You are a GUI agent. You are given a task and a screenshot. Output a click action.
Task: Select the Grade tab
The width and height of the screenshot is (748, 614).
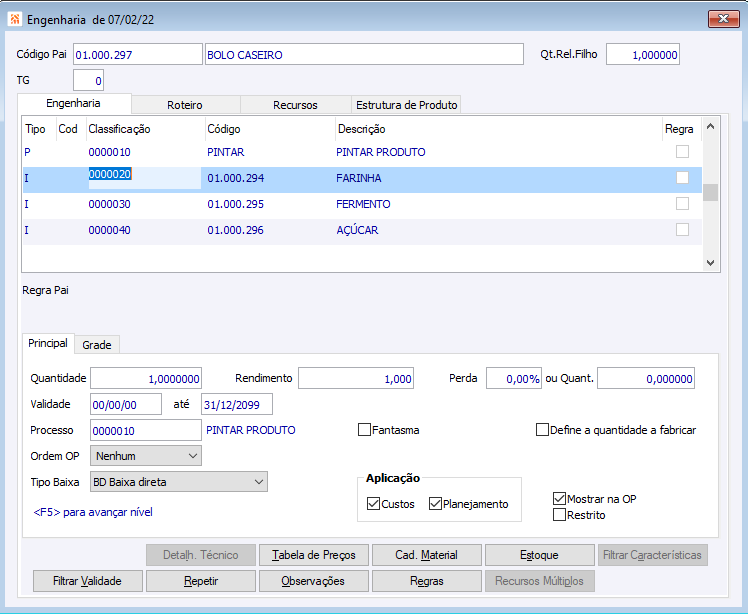coord(97,344)
